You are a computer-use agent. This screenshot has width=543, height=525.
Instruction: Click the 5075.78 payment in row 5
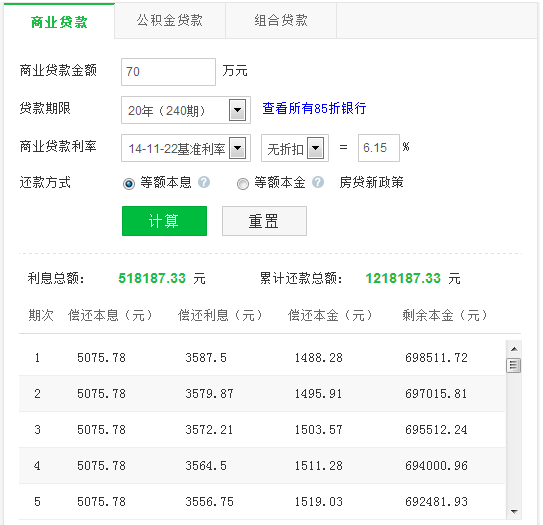pos(101,501)
